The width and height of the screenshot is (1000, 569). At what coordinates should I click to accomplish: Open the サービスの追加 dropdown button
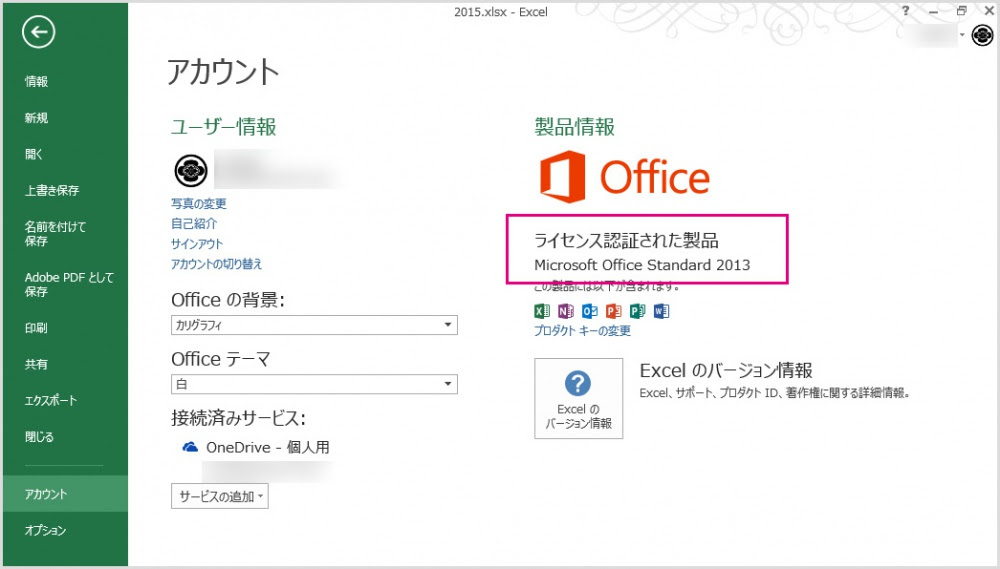click(x=219, y=496)
